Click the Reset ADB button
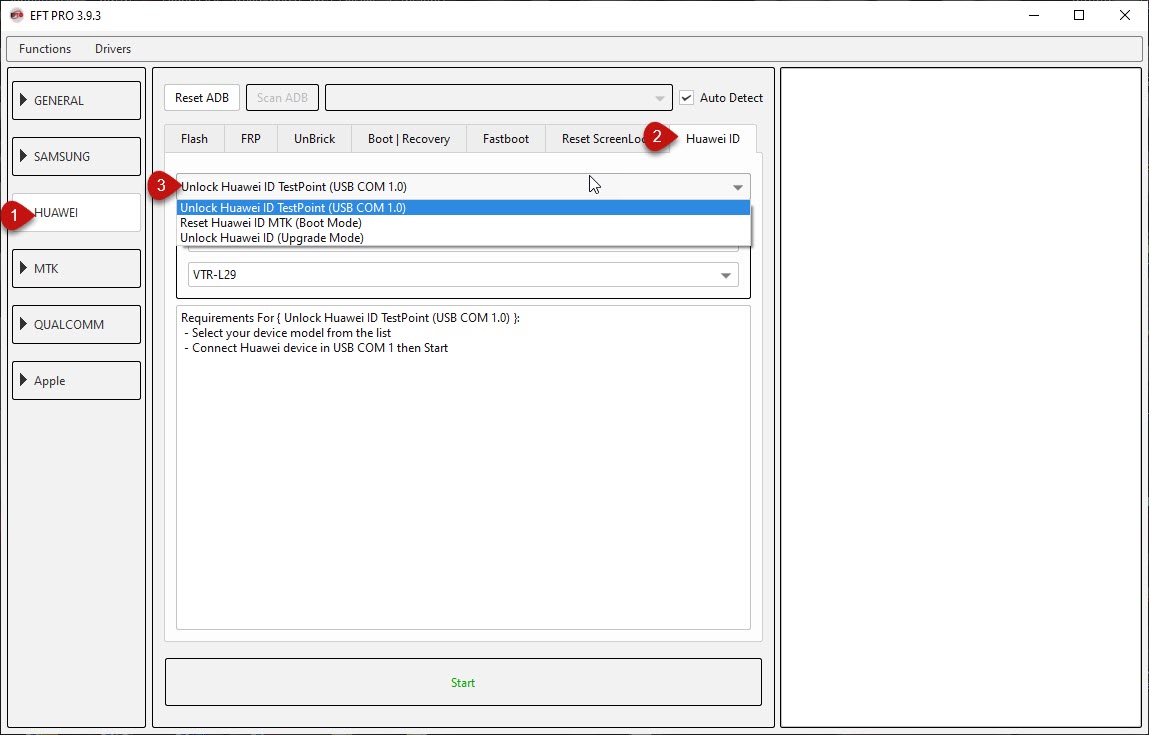The image size is (1149, 735). (202, 97)
